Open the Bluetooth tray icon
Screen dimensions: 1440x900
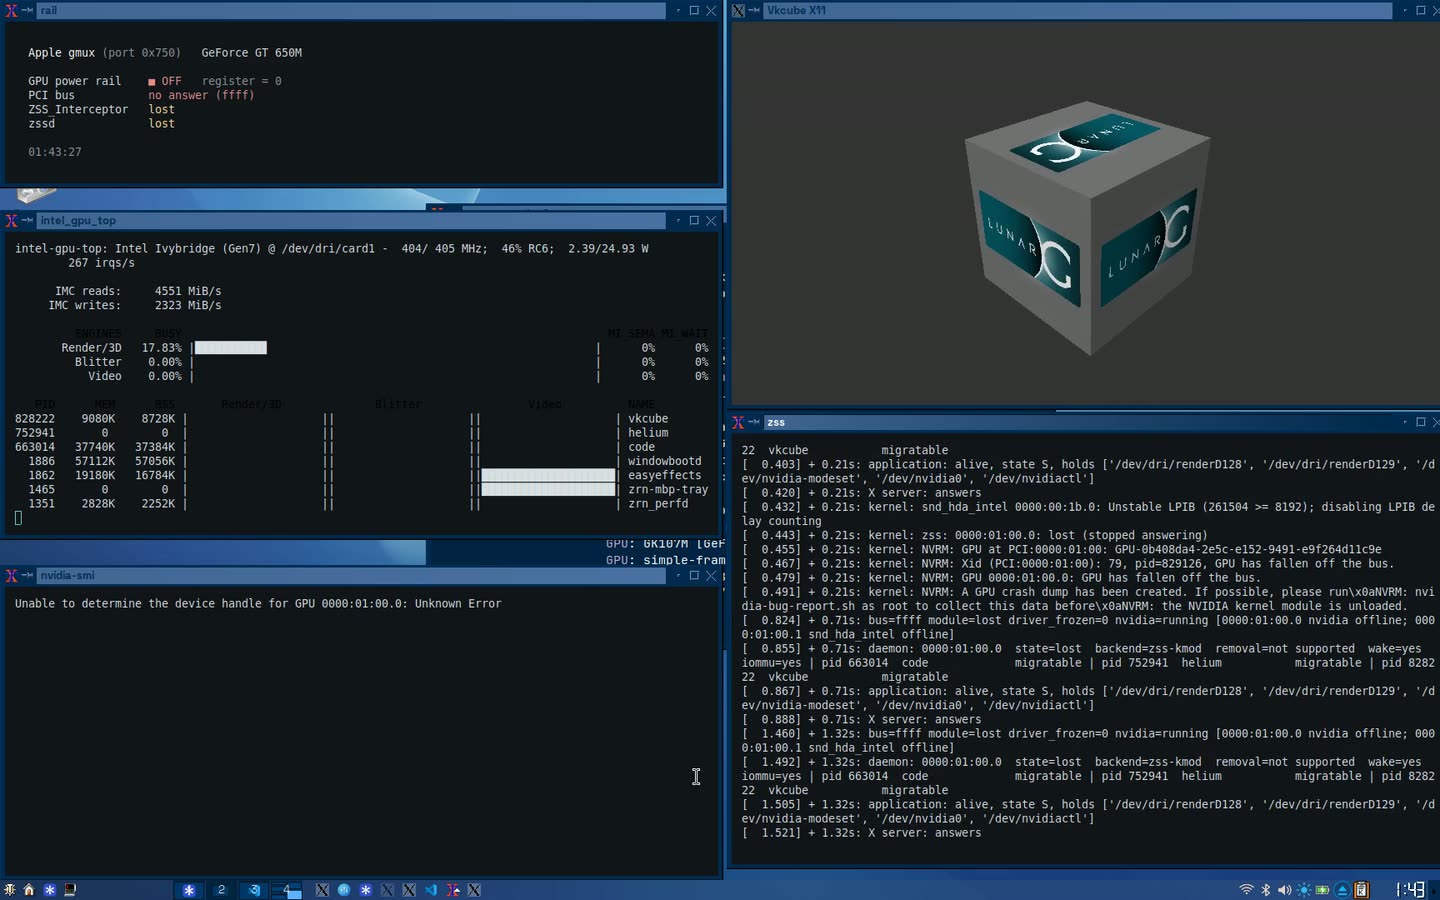[x=1265, y=890]
